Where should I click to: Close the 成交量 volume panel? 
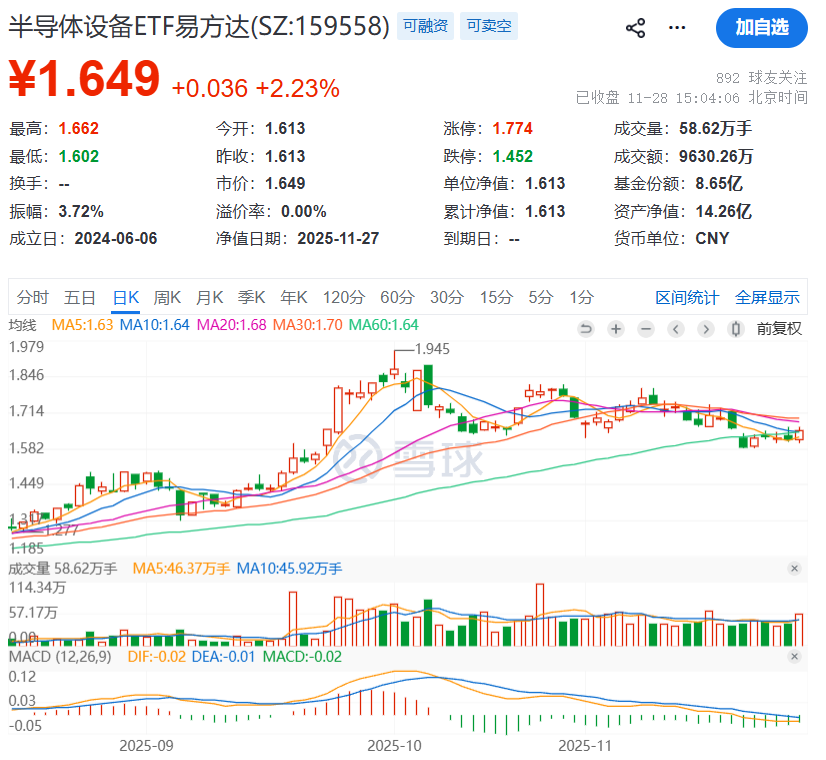pyautogui.click(x=795, y=568)
